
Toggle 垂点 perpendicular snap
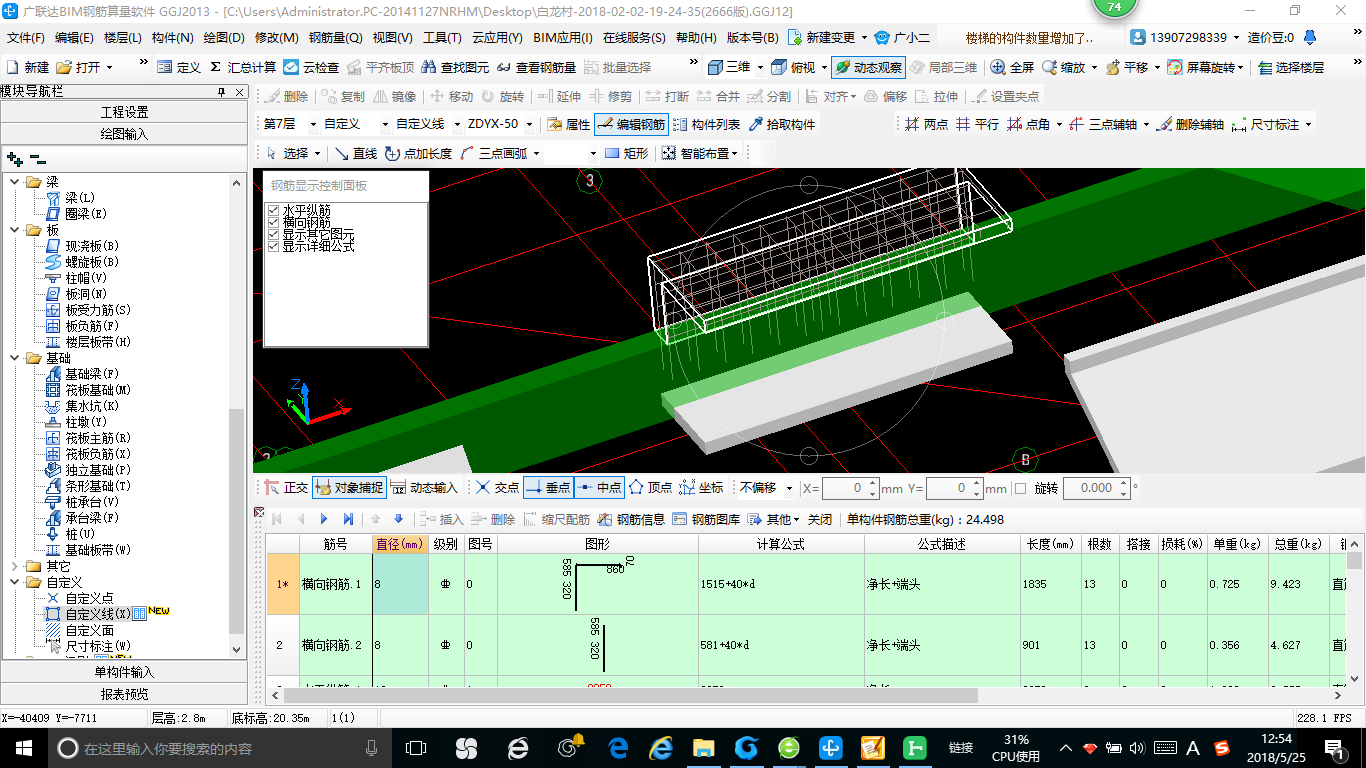[x=548, y=488]
